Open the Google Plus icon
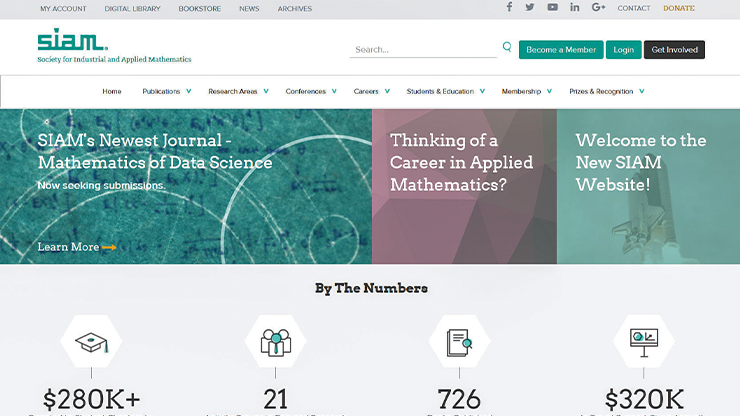Image resolution: width=740 pixels, height=416 pixels. coord(598,8)
